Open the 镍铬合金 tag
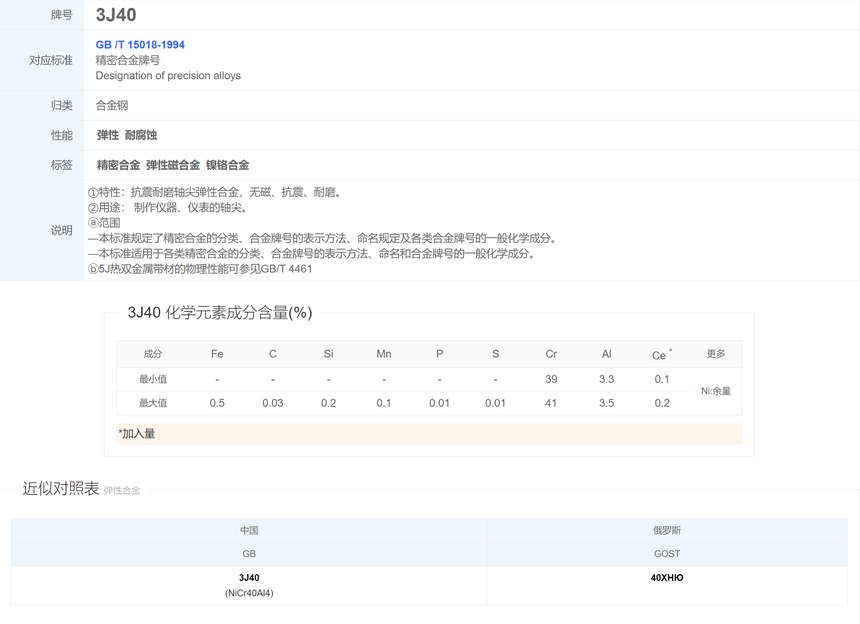Image resolution: width=860 pixels, height=624 pixels. (x=228, y=165)
